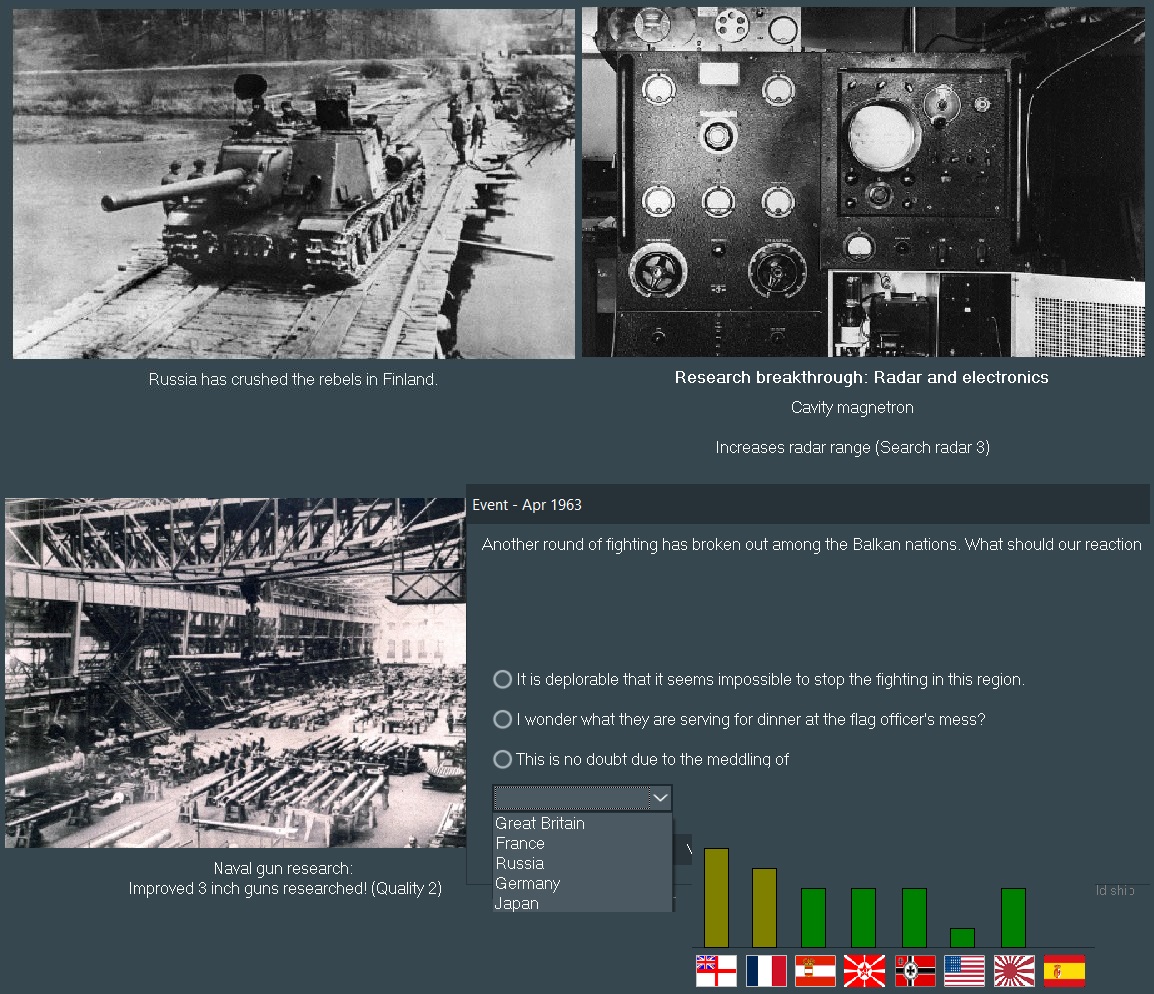Collapse the nation dropdown arrow
The width and height of the screenshot is (1154, 994).
(x=660, y=798)
